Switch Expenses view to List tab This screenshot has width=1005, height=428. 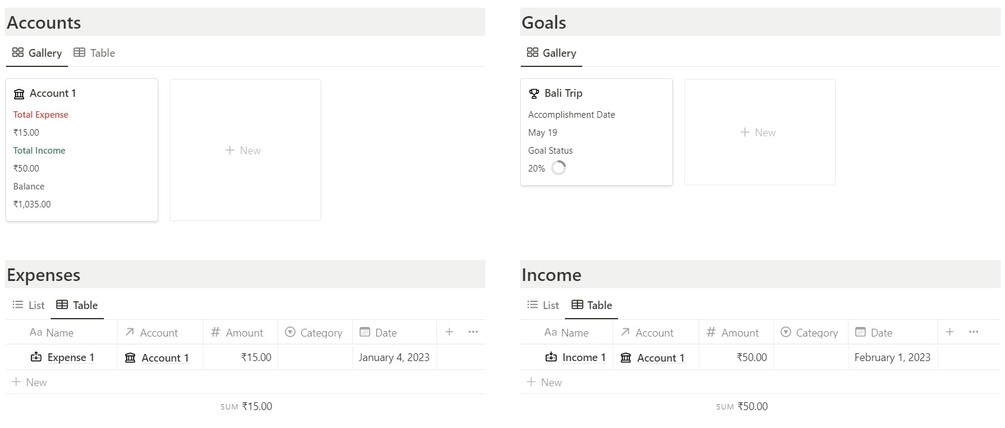(x=29, y=305)
